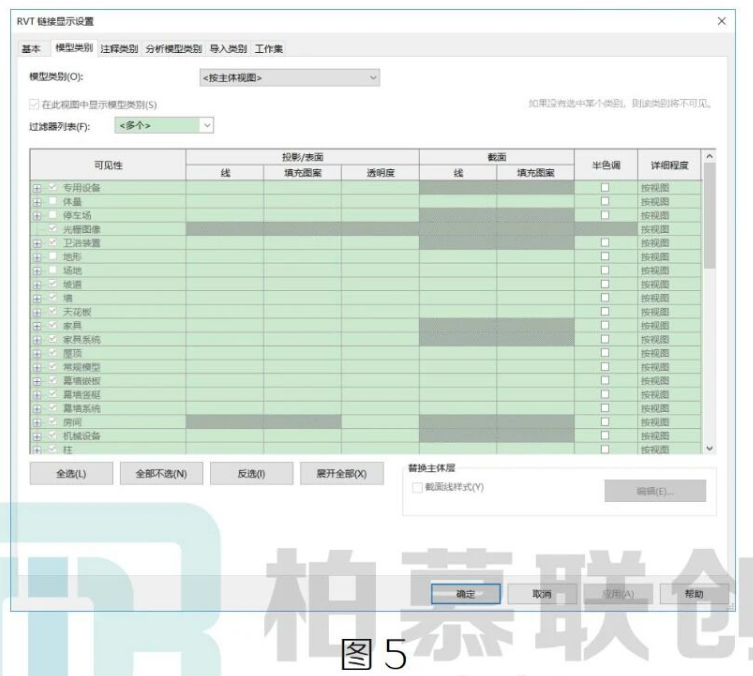Click the 半色调 column header

pyautogui.click(x=606, y=165)
